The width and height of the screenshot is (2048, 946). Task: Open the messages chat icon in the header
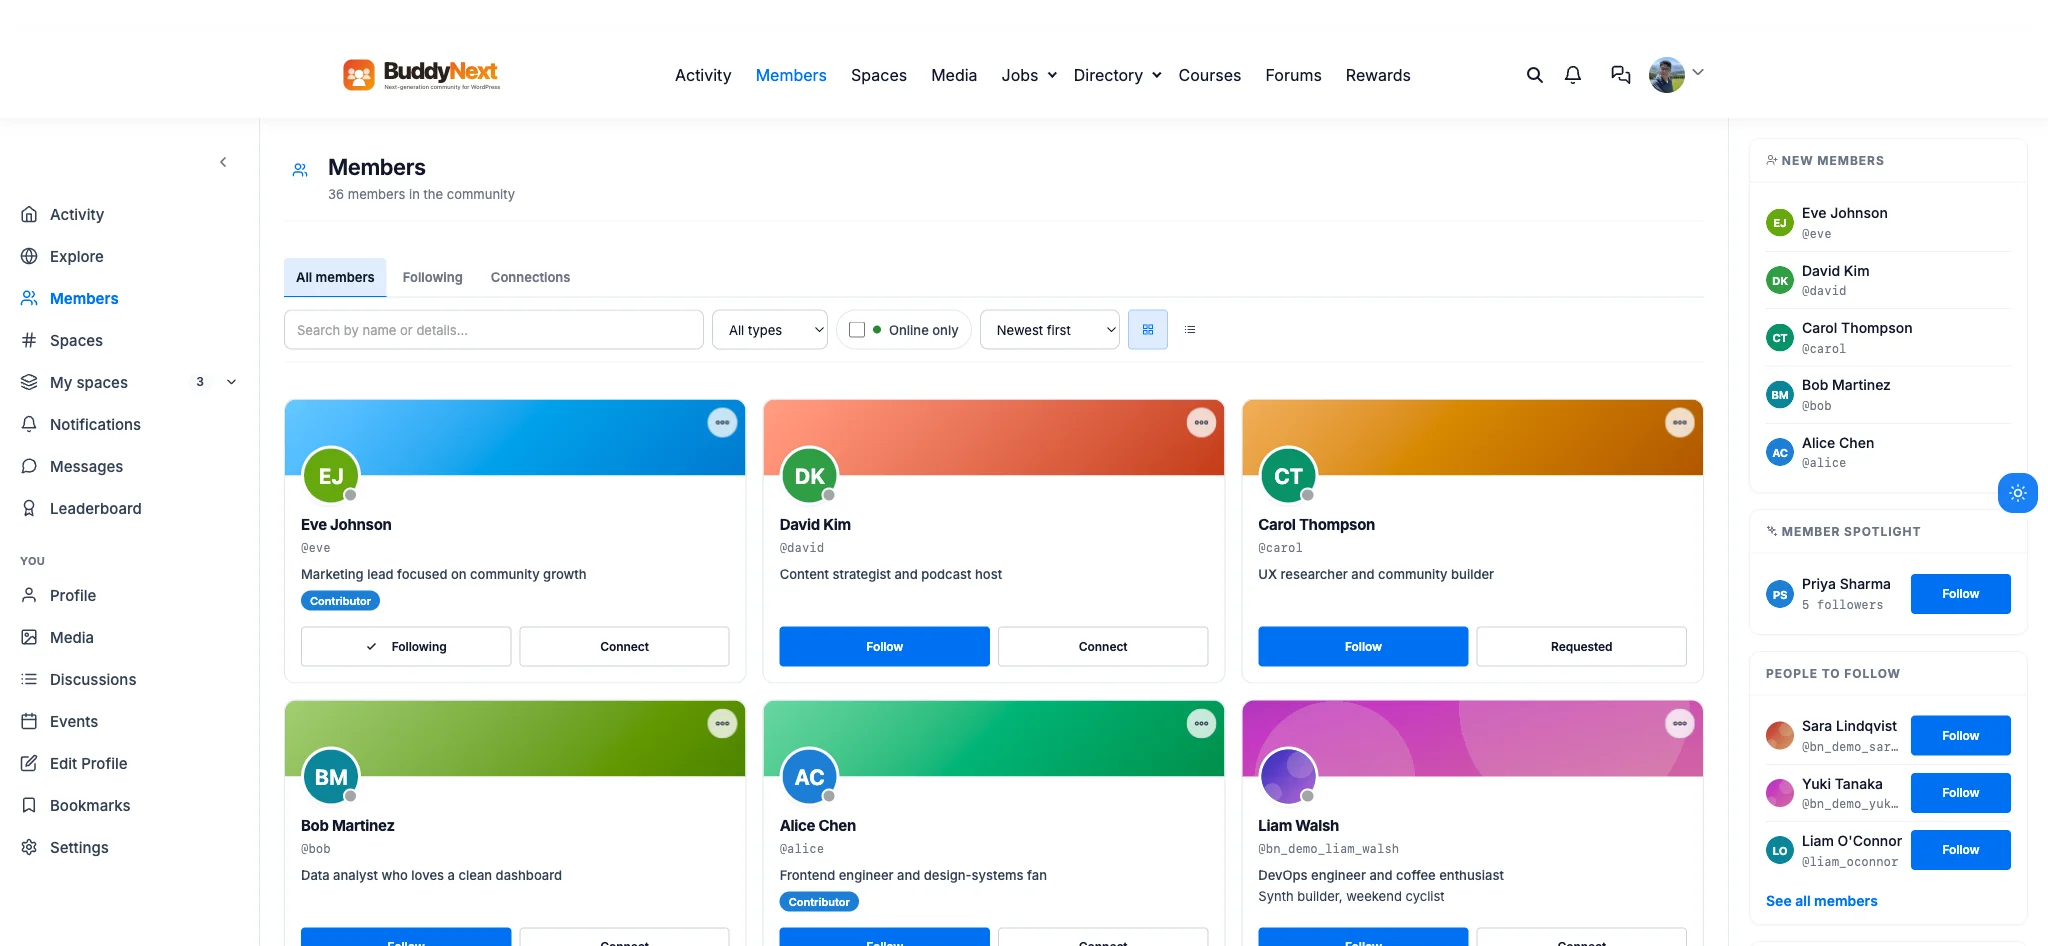coord(1621,75)
